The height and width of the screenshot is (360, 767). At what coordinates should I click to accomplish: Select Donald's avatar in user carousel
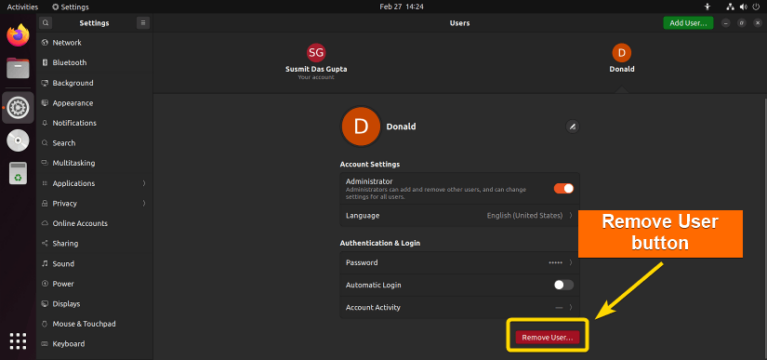coord(622,53)
